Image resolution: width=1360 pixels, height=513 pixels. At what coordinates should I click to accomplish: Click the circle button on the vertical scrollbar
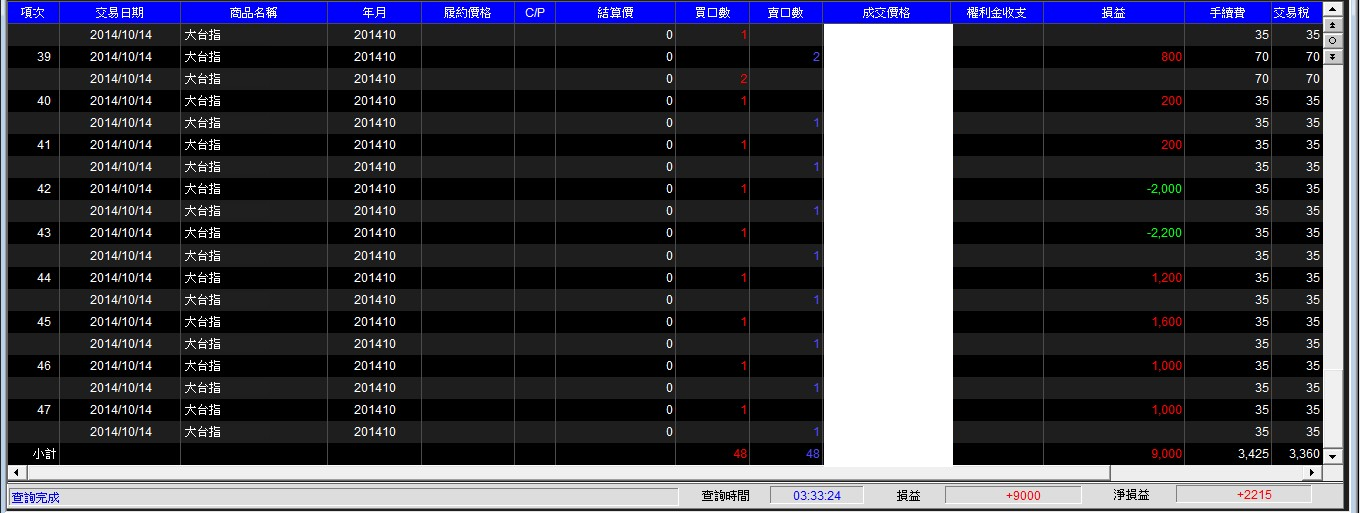pos(1331,40)
